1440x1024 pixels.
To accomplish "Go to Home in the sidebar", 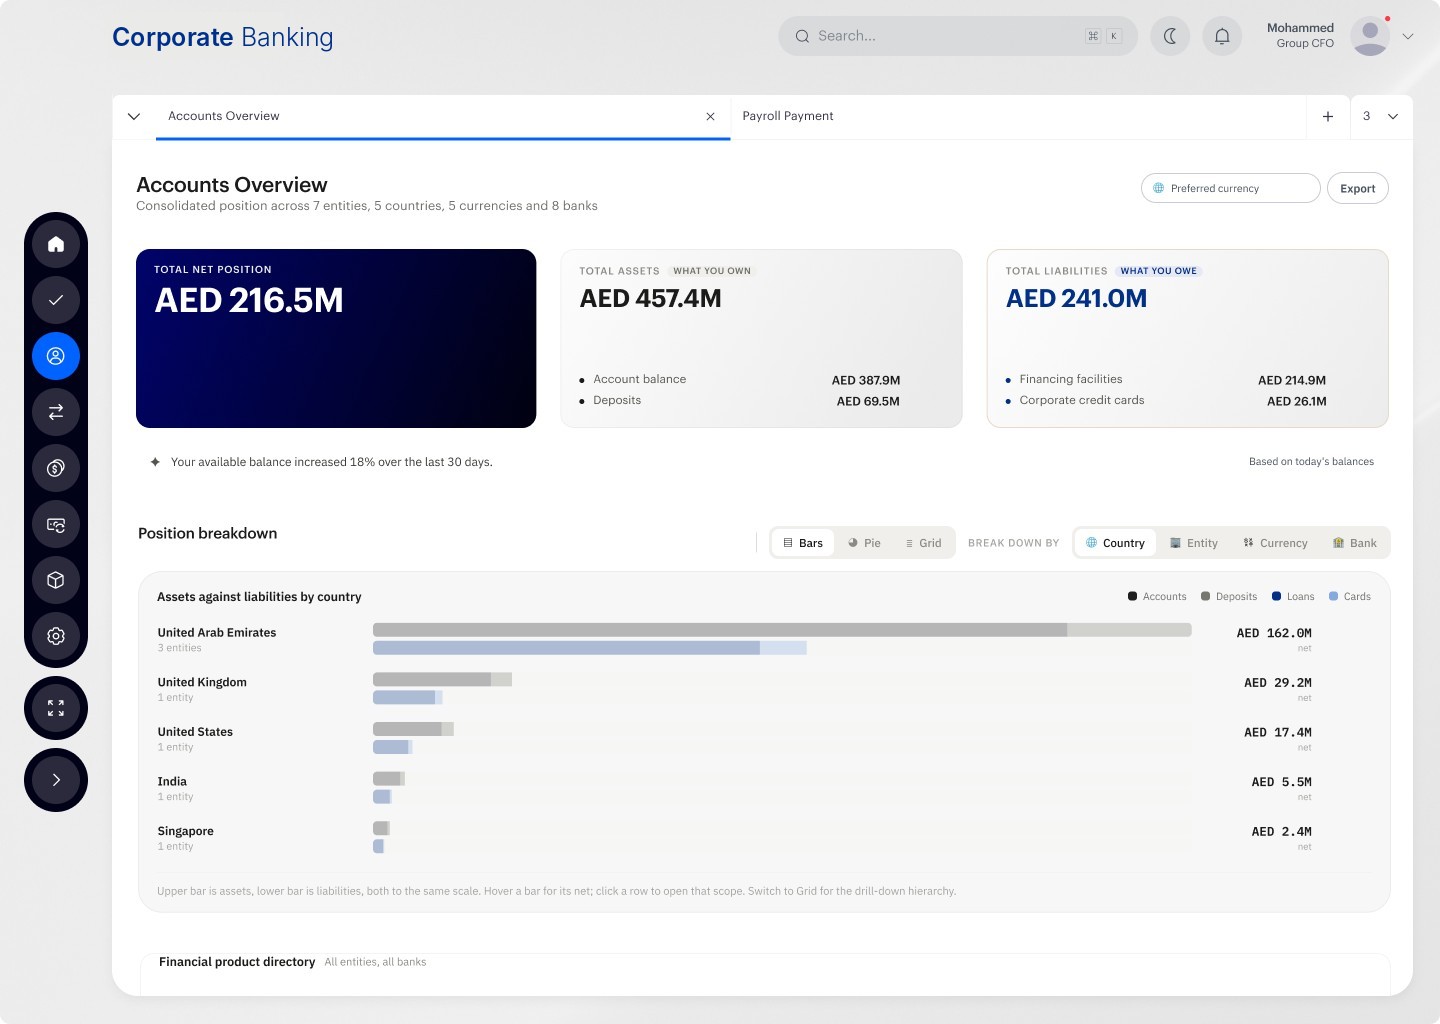I will point(56,244).
